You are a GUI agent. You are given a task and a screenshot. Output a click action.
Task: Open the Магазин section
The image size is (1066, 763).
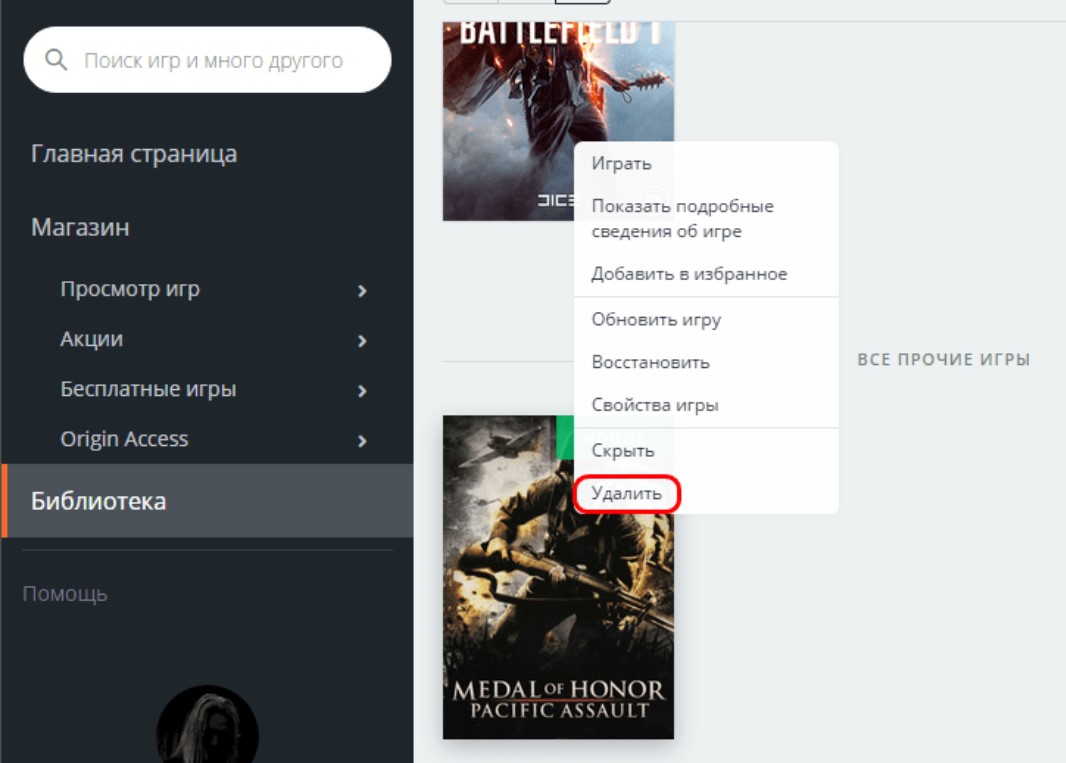[80, 227]
